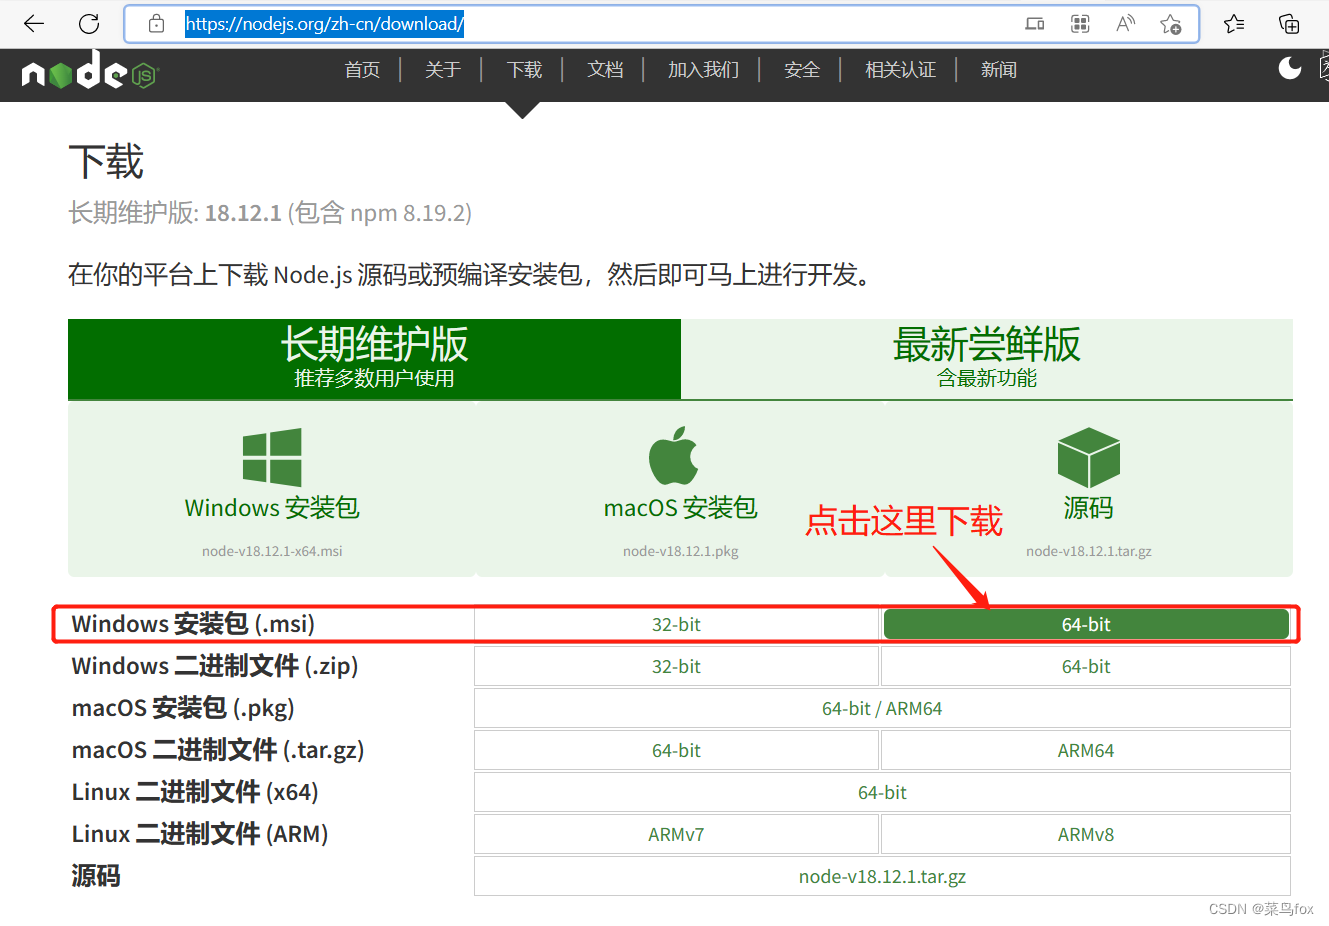Click node-v18.12.1.tar.gz text under the cube

tap(1088, 551)
